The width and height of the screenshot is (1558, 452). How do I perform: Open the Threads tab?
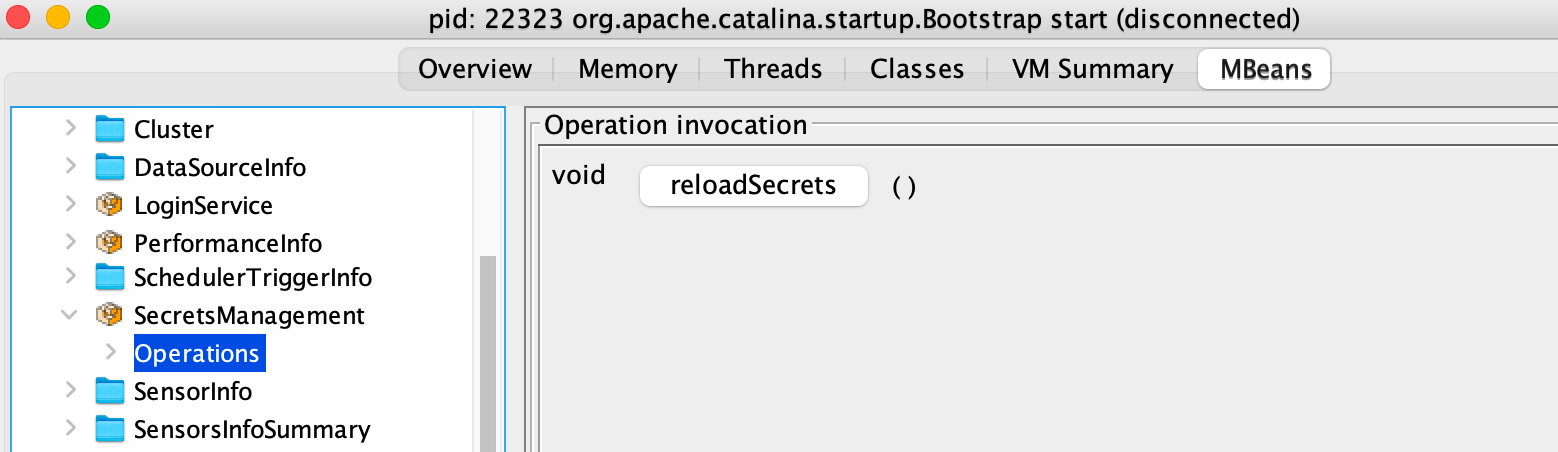[x=773, y=69]
